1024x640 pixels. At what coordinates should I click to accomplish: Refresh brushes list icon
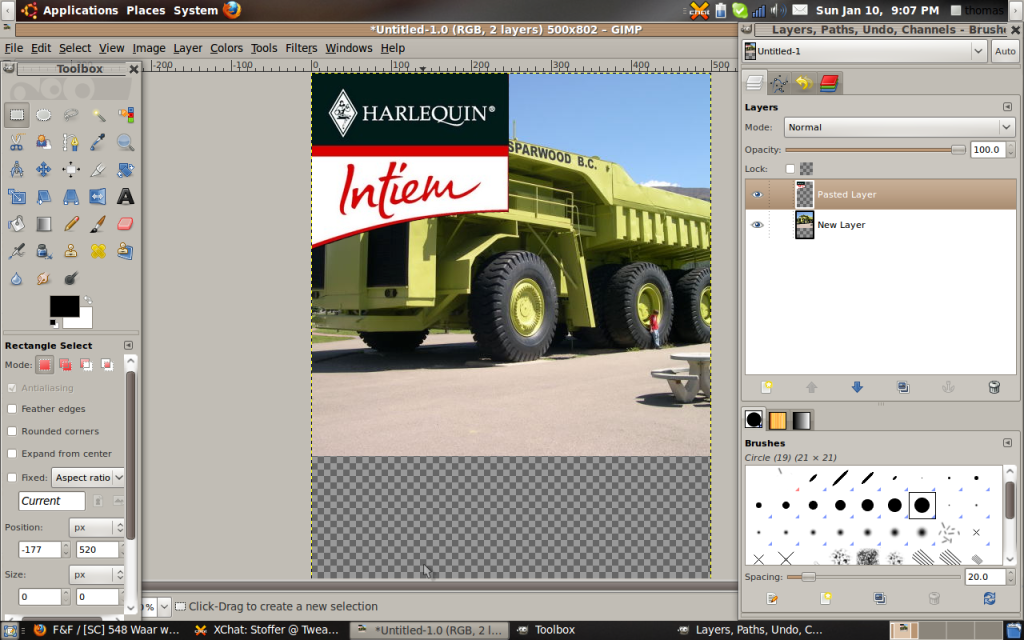point(989,598)
